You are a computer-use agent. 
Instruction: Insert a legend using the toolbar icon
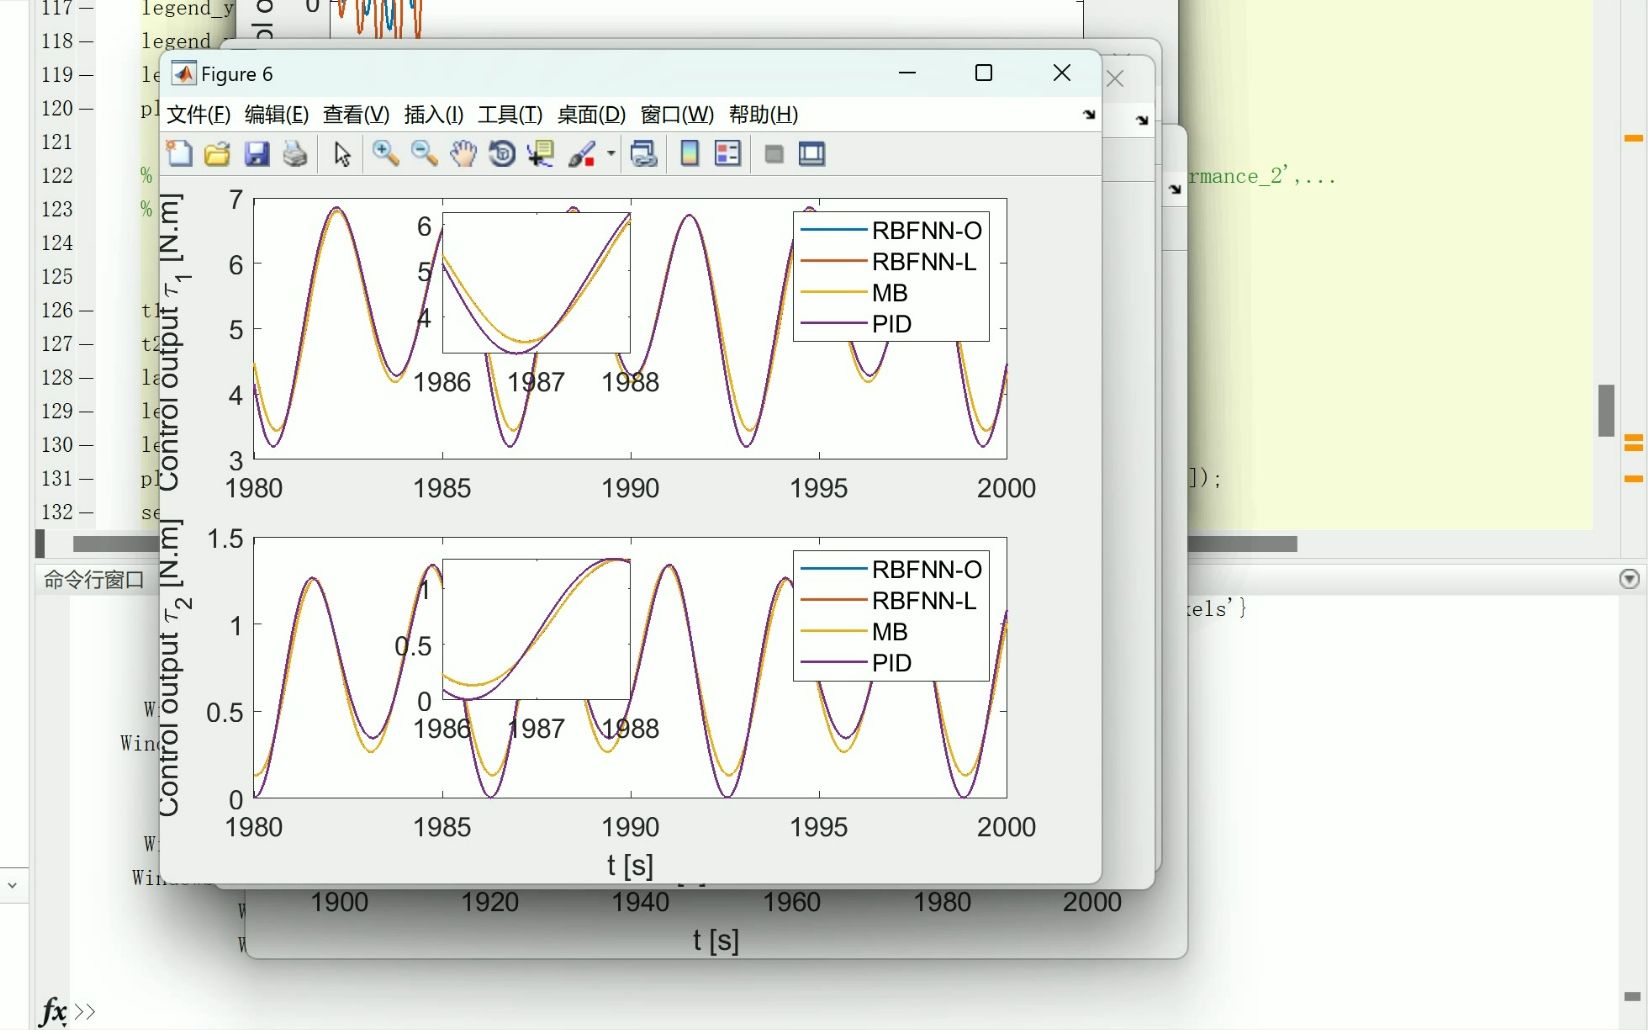(x=728, y=154)
